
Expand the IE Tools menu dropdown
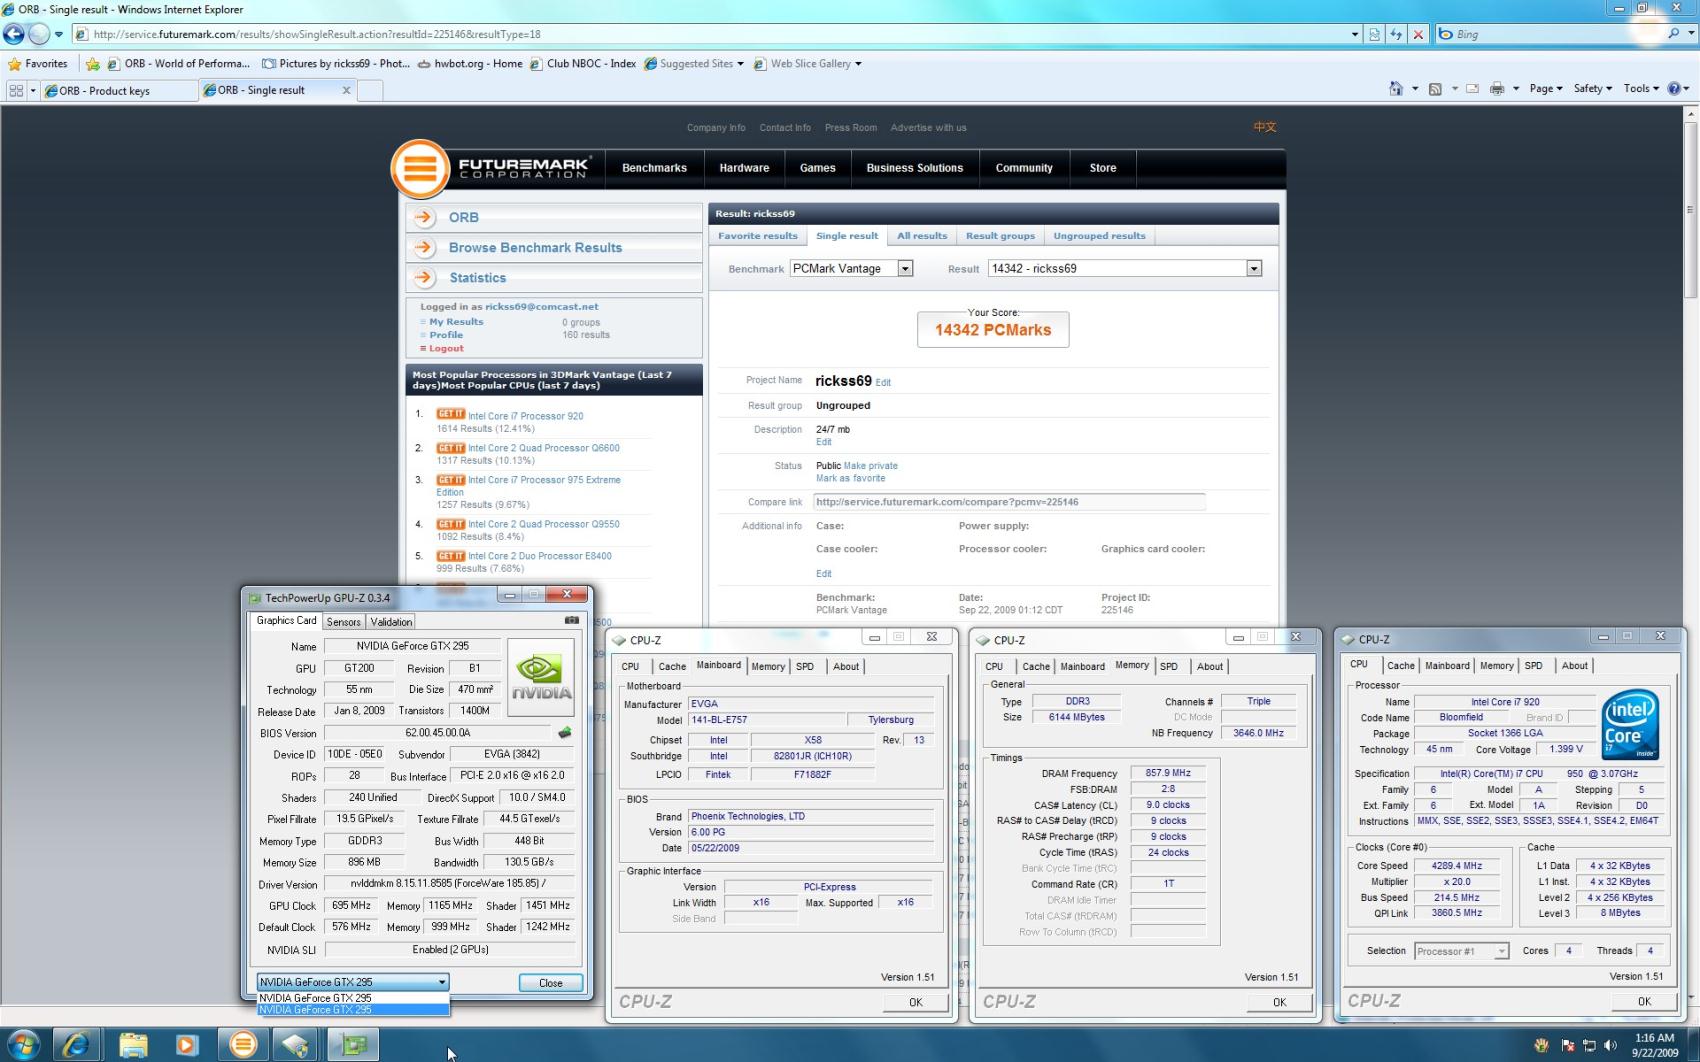coord(1641,89)
